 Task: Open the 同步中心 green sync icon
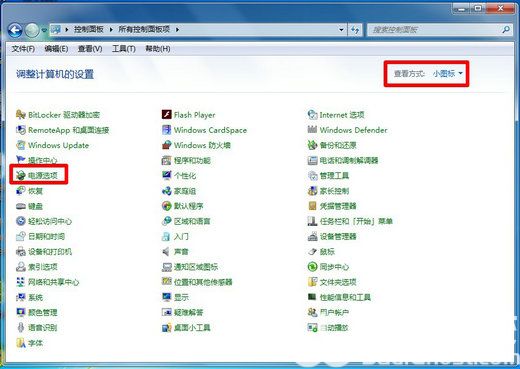(312, 267)
